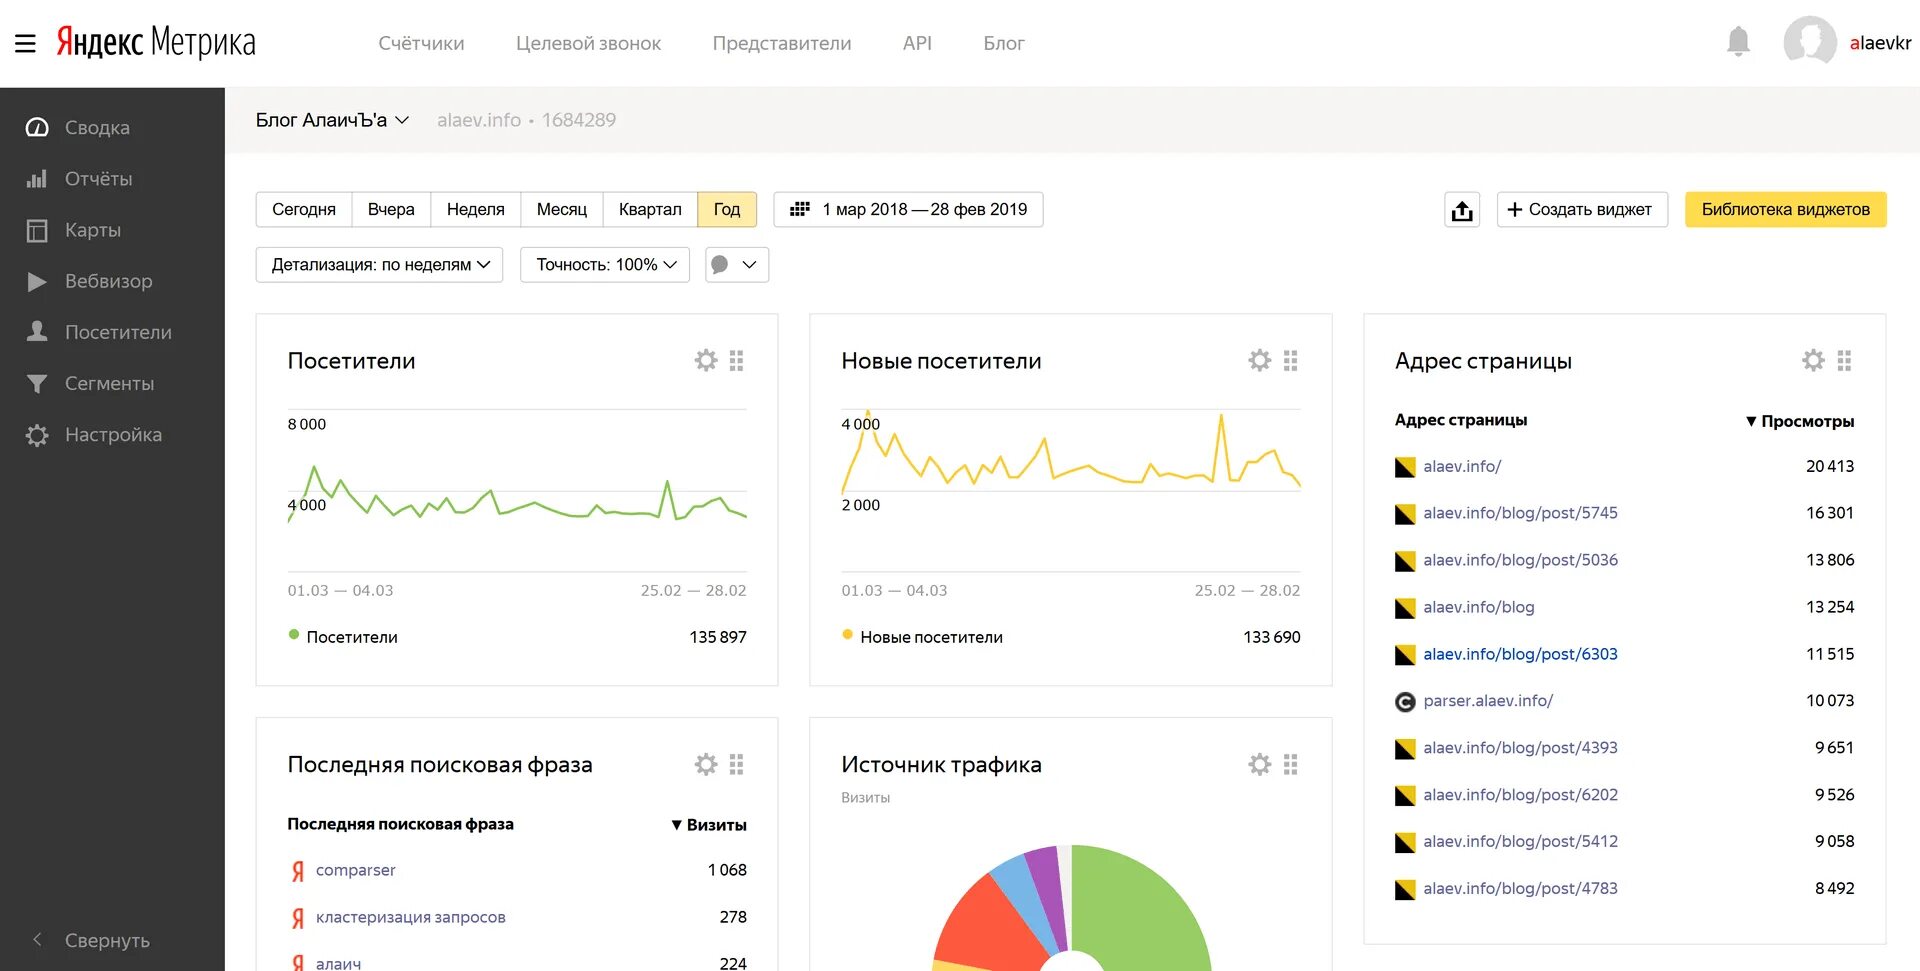Open Целевой звонок in top navigation
This screenshot has width=1920, height=971.
point(588,43)
